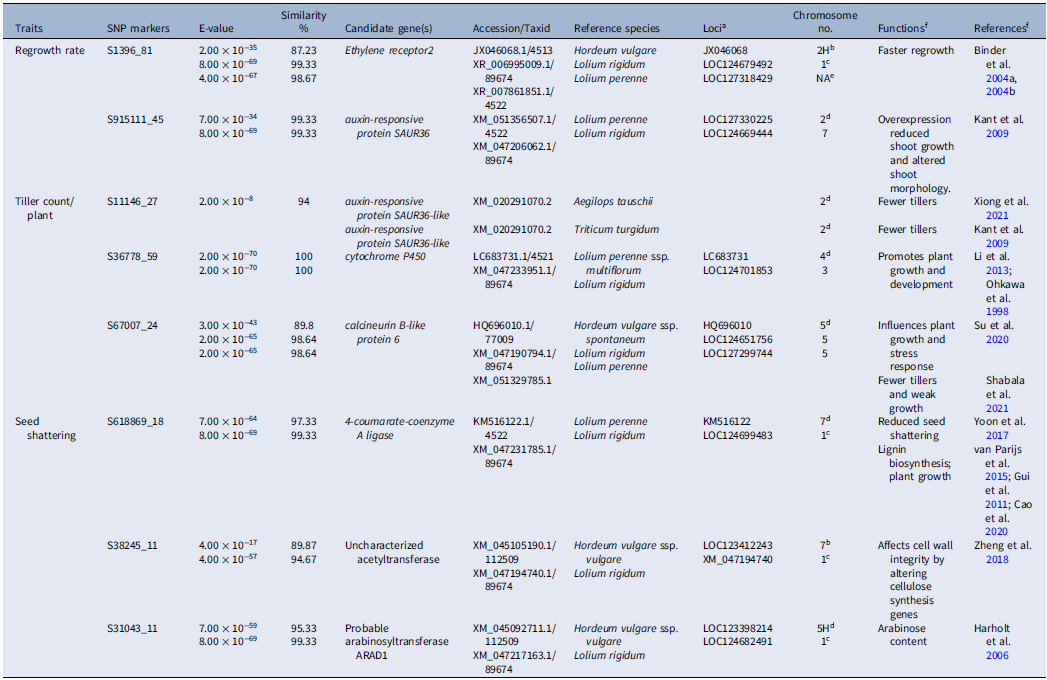Click reference species Aegilops tauschii
The height and width of the screenshot is (680, 1047).
pos(613,201)
